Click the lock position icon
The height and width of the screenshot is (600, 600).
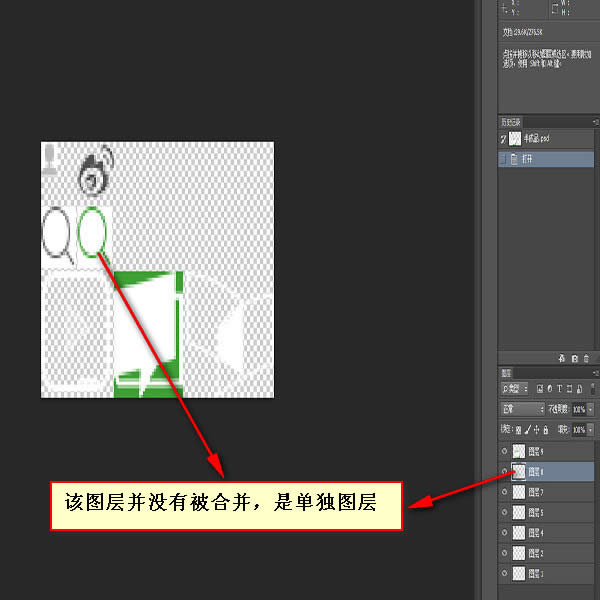click(536, 430)
